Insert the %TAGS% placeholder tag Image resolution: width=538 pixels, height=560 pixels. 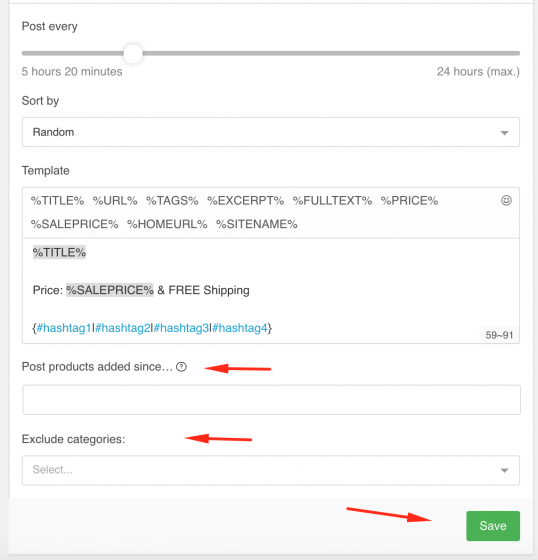click(172, 201)
